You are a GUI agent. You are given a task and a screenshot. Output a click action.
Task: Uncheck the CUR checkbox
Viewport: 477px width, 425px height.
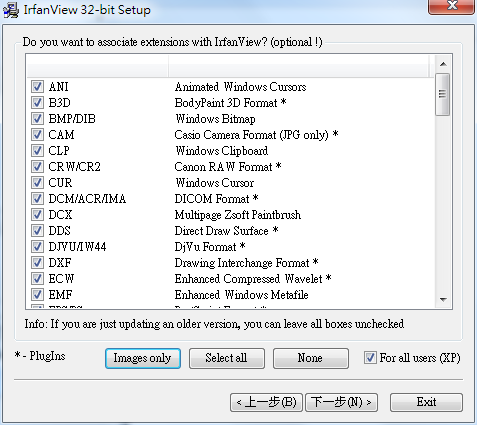(x=37, y=183)
